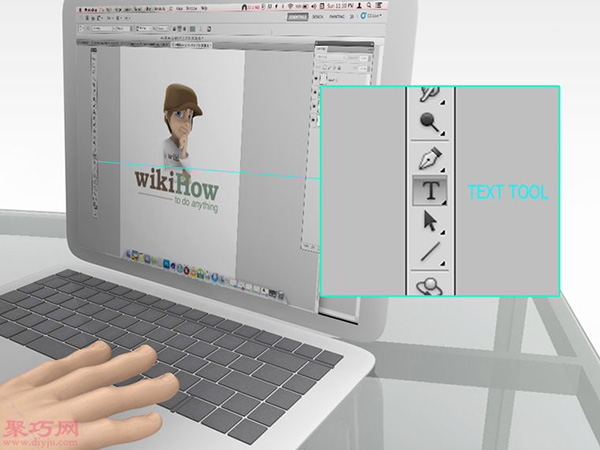The width and height of the screenshot is (600, 450).
Task: Expand more workspaces with the double-arrow
Action: [x=352, y=17]
